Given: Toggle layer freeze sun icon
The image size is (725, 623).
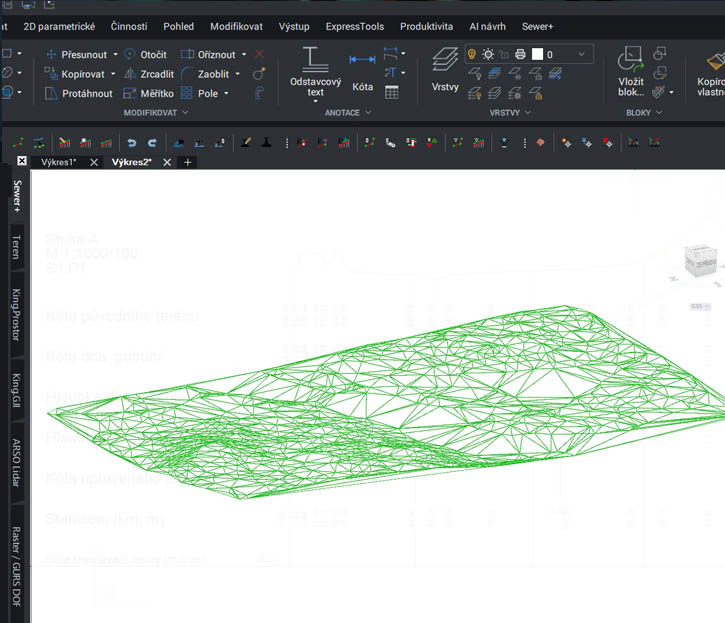Looking at the screenshot, I should [488, 54].
